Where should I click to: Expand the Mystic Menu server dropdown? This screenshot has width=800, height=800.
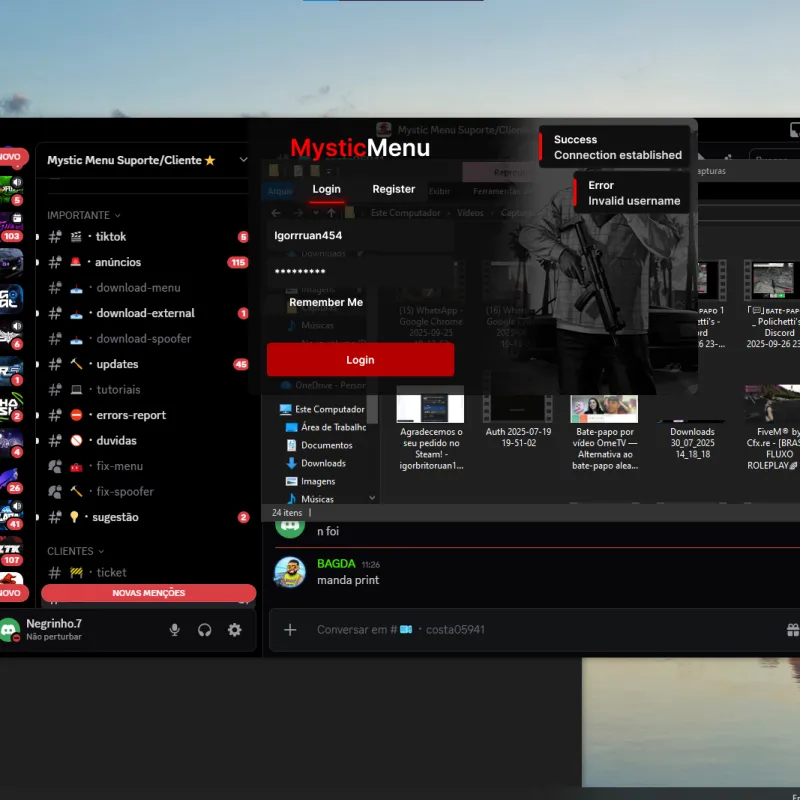click(x=243, y=160)
